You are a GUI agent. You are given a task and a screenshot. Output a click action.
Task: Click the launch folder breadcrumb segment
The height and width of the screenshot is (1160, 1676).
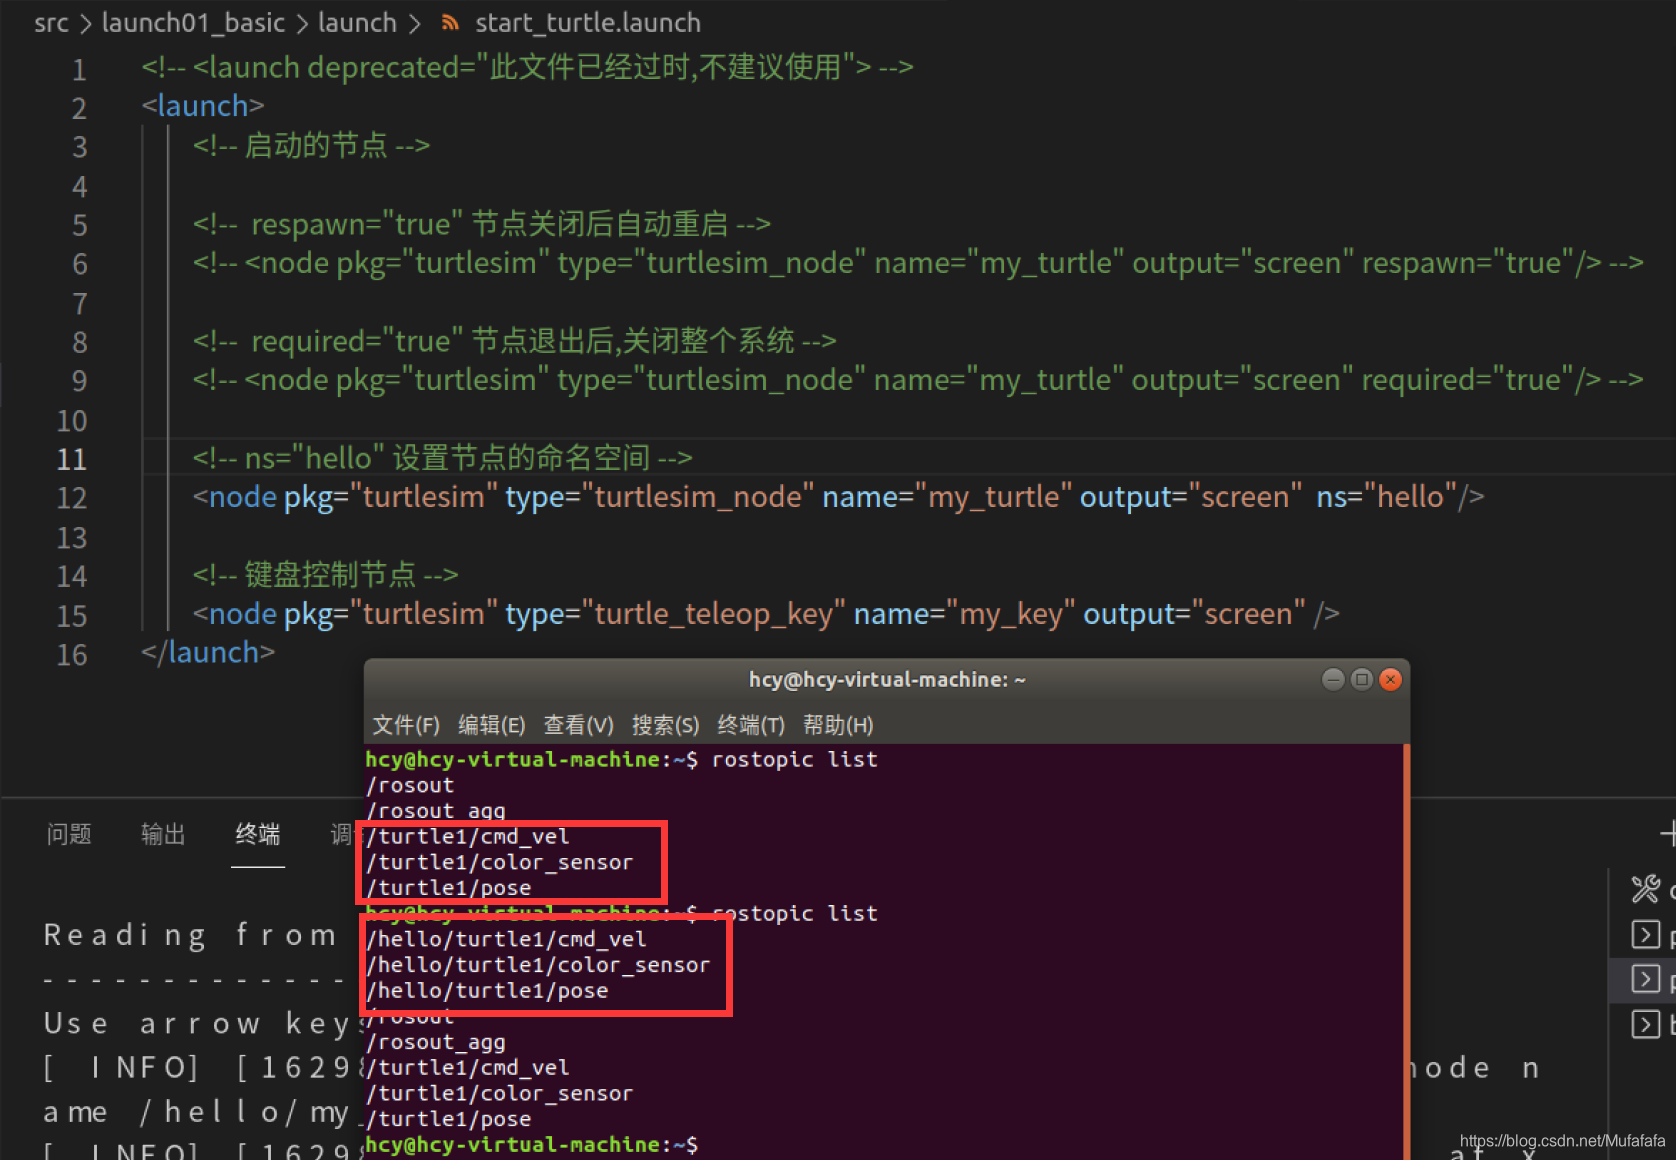pyautogui.click(x=357, y=23)
